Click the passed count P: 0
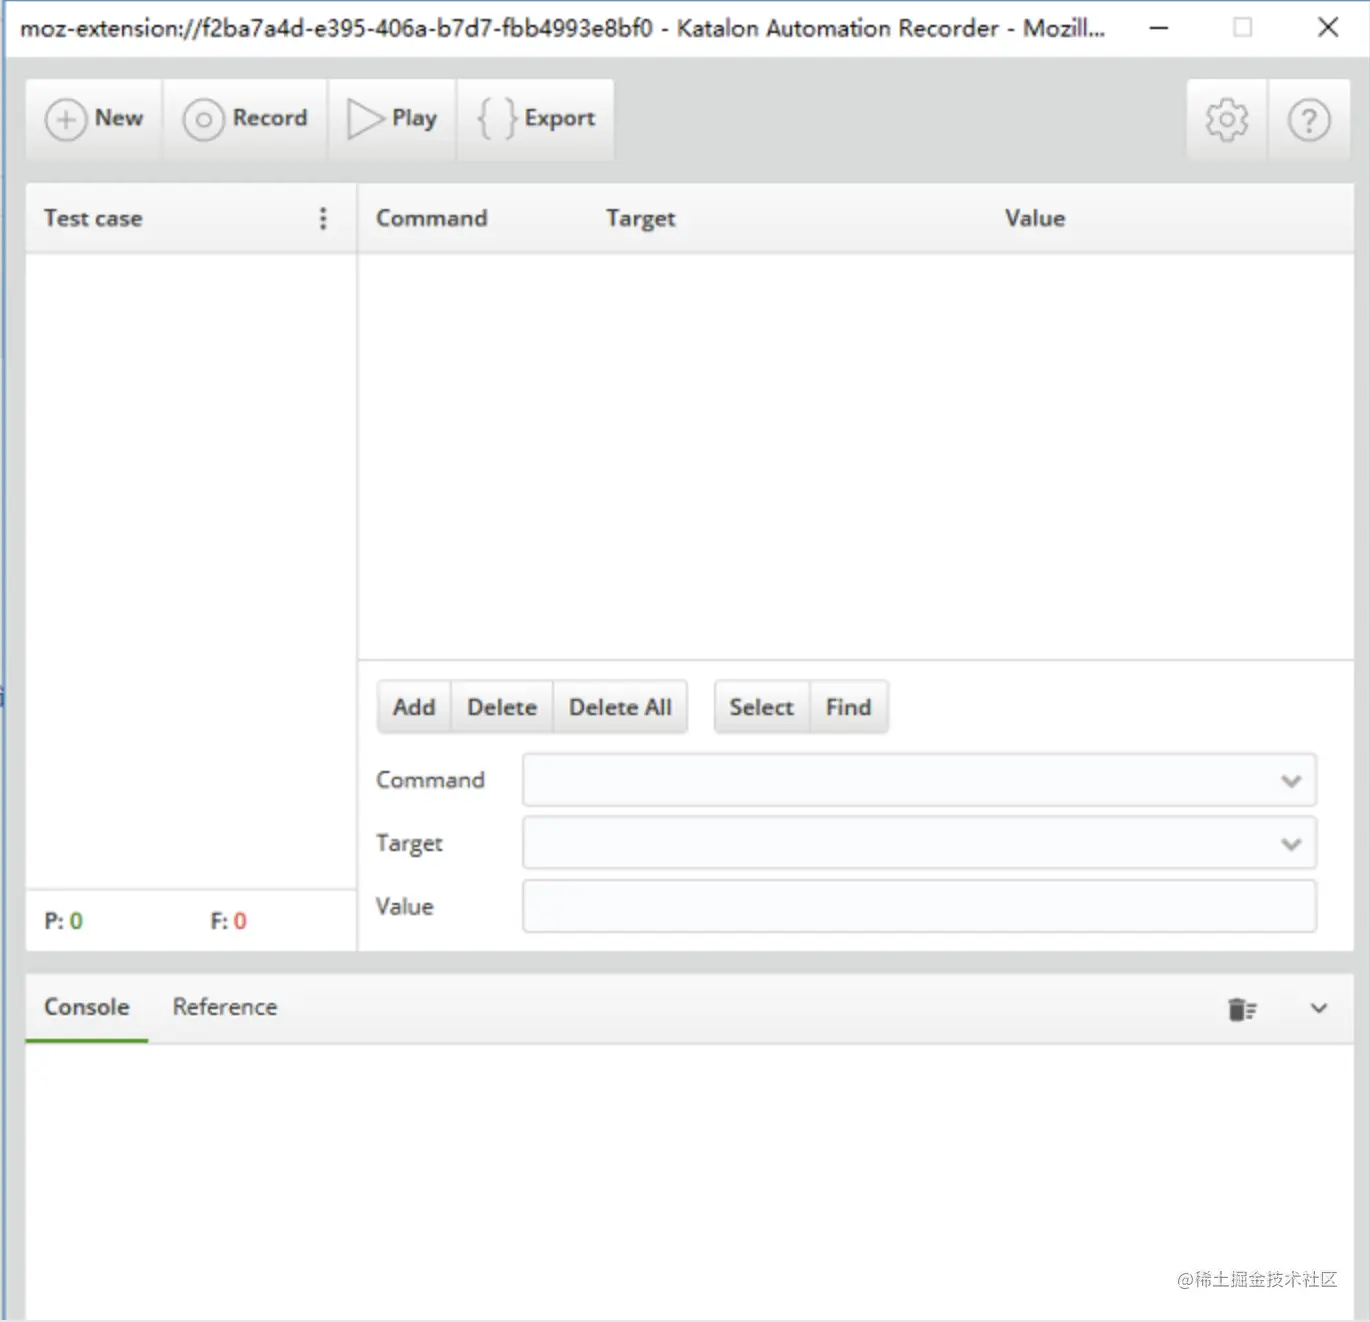 (64, 921)
